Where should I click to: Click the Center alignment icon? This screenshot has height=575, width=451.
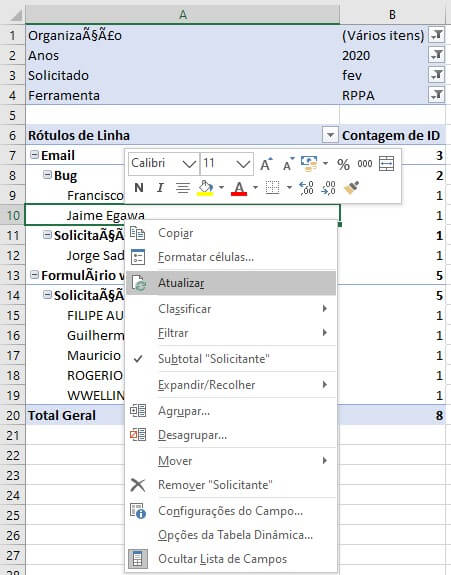183,188
